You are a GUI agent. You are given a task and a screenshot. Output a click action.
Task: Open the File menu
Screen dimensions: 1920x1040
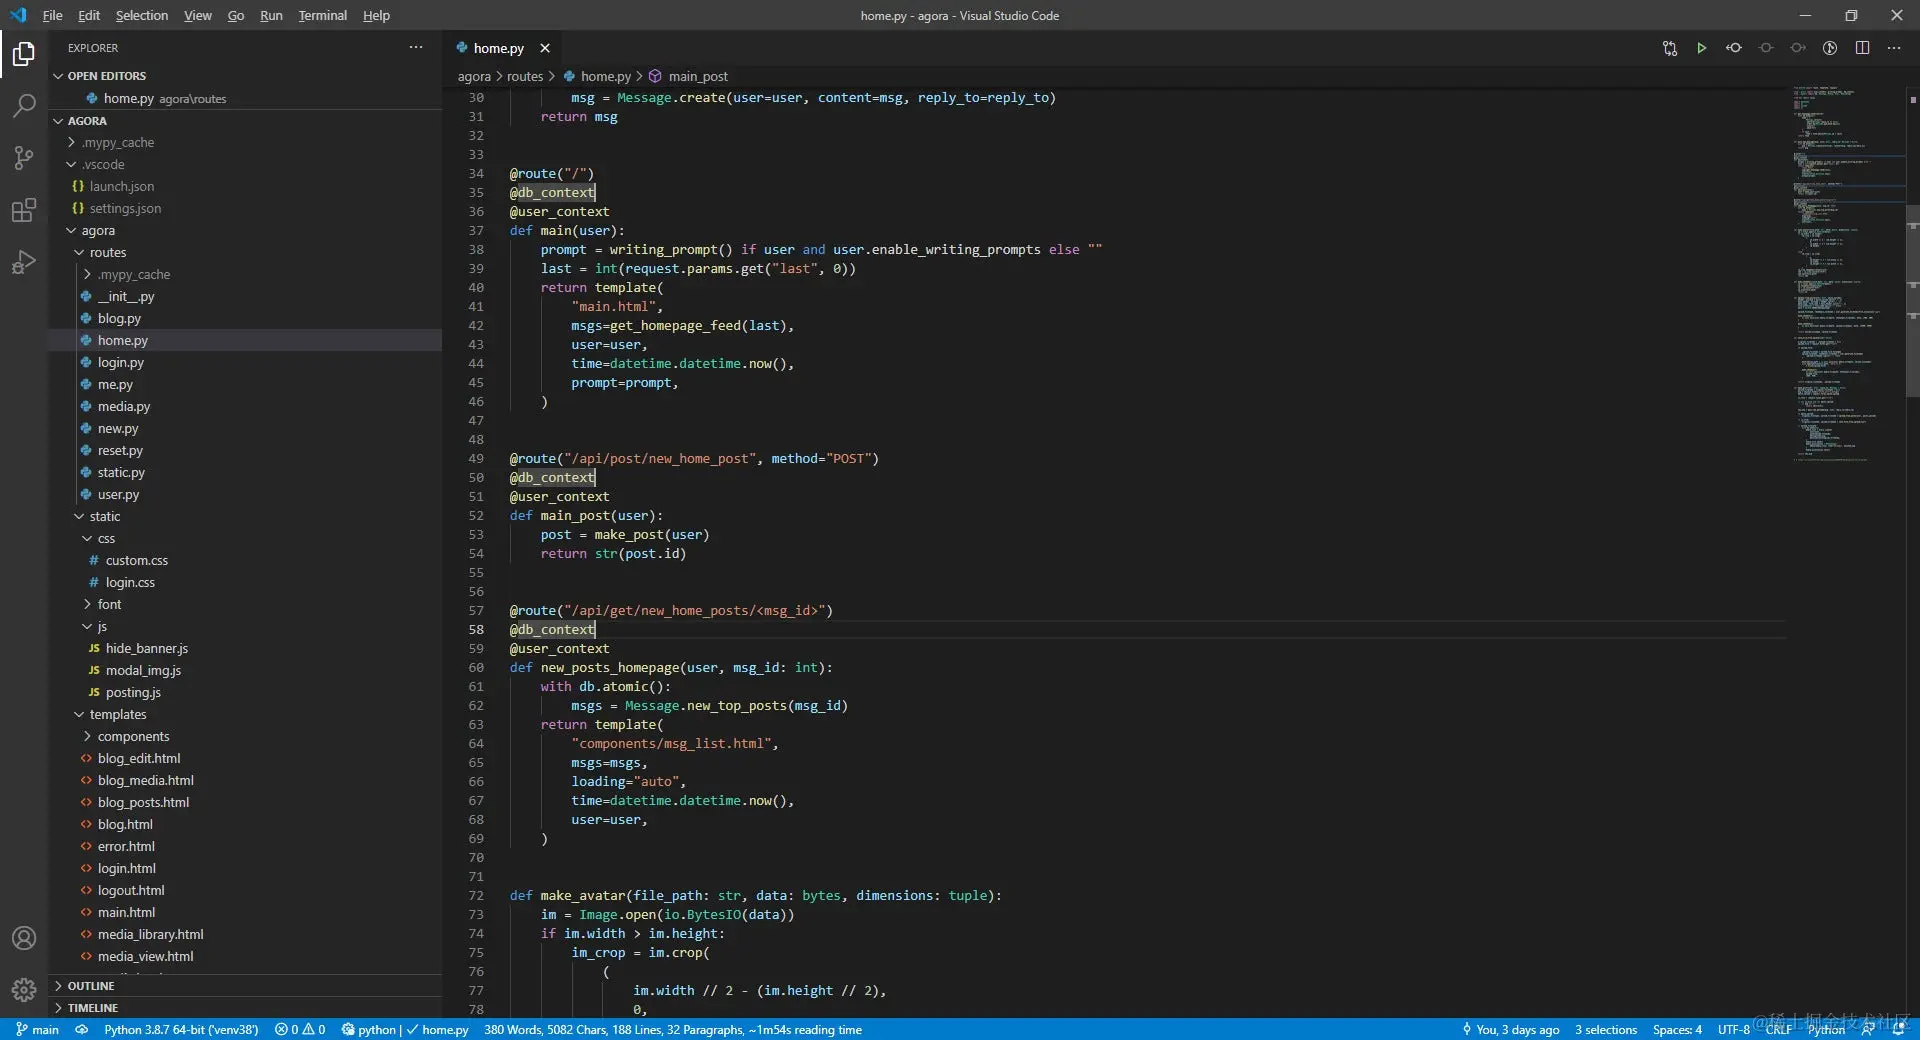[52, 15]
